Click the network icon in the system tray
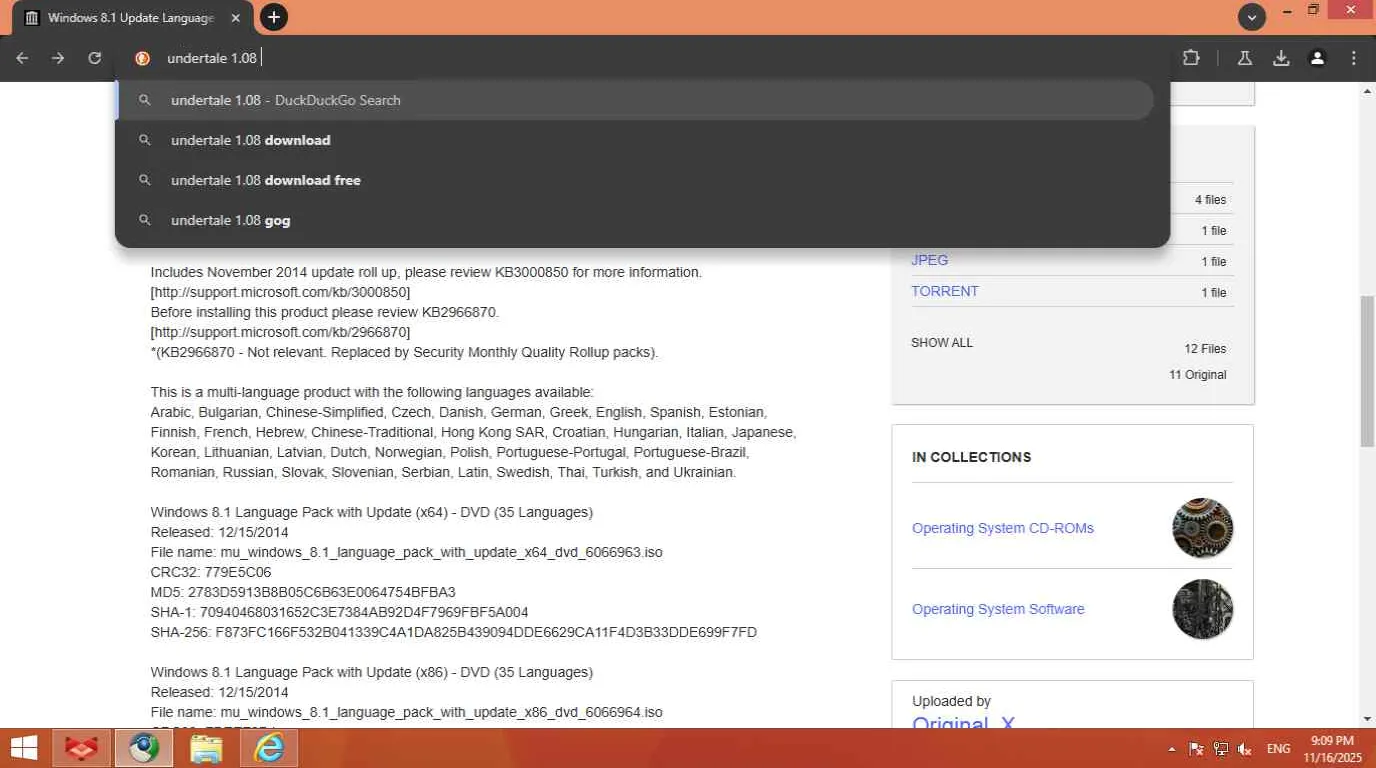Screen dimensions: 1376x768 click(1220, 748)
